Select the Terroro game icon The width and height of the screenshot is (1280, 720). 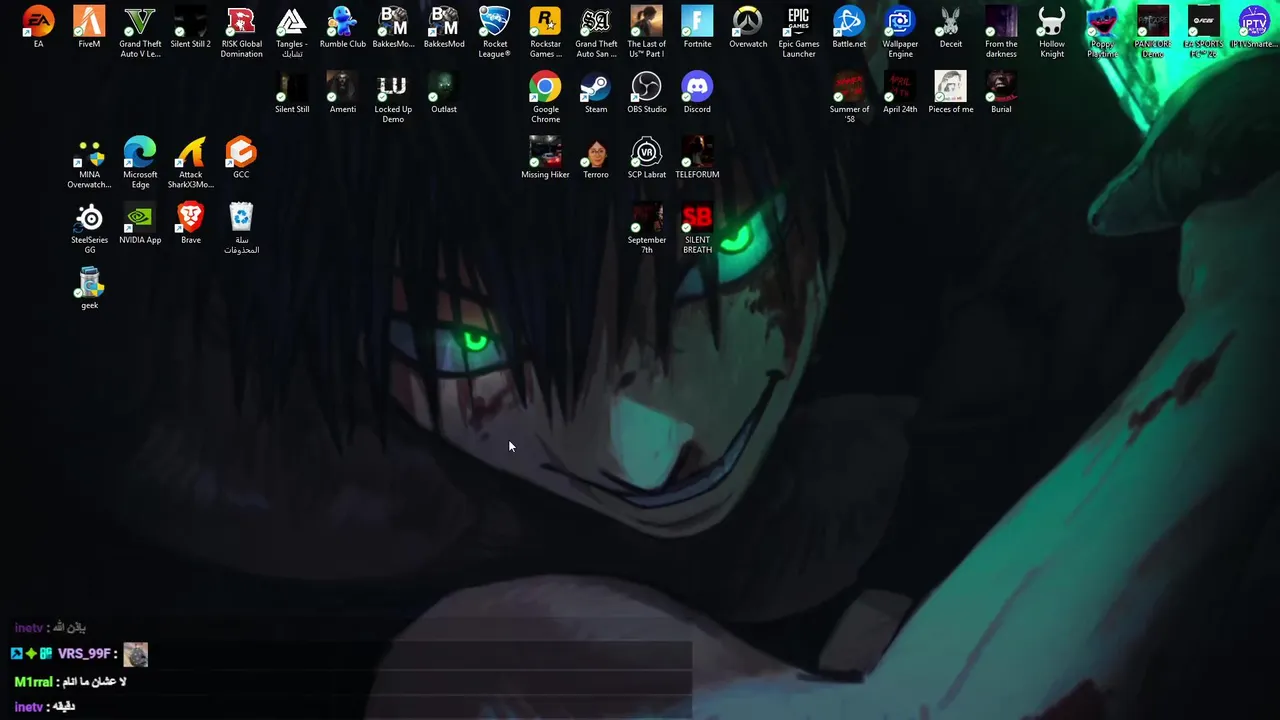(596, 153)
